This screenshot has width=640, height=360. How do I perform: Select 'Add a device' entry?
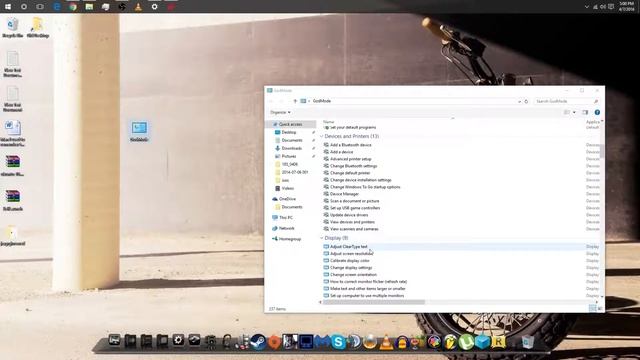342,152
